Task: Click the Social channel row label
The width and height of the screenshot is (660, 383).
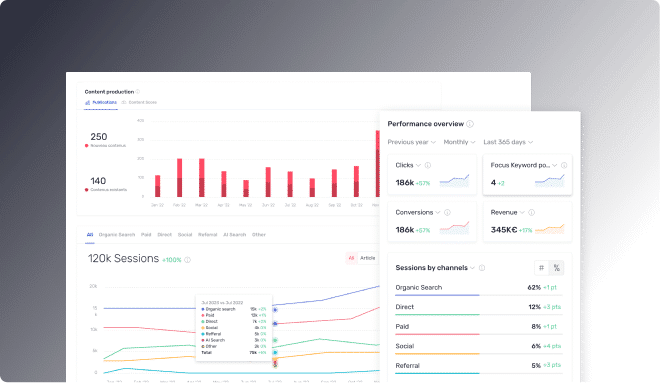Action: point(405,346)
